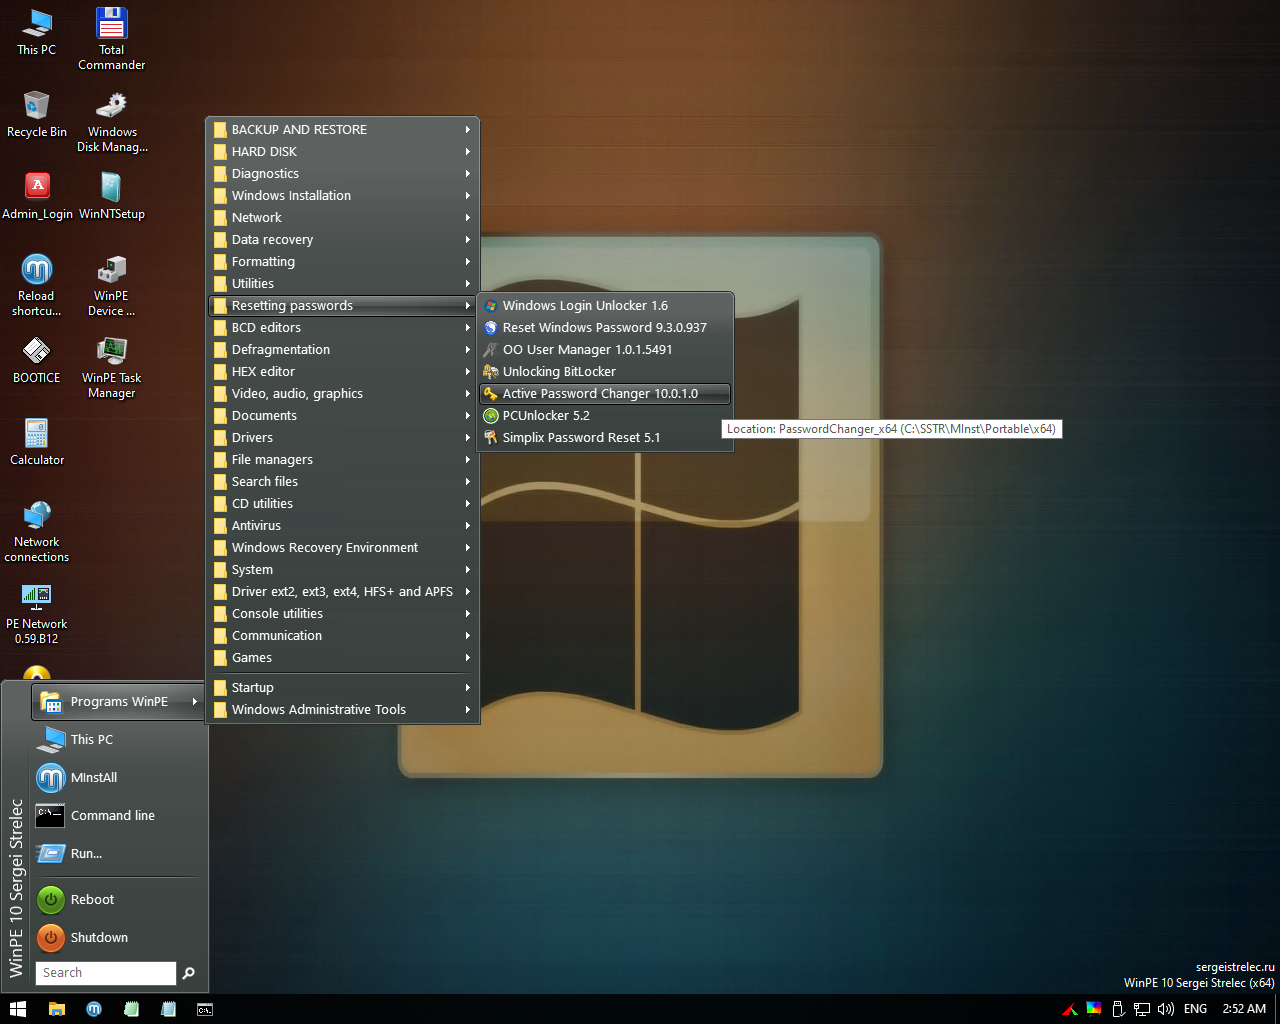
Task: Click the Reboot button
Action: click(x=118, y=899)
